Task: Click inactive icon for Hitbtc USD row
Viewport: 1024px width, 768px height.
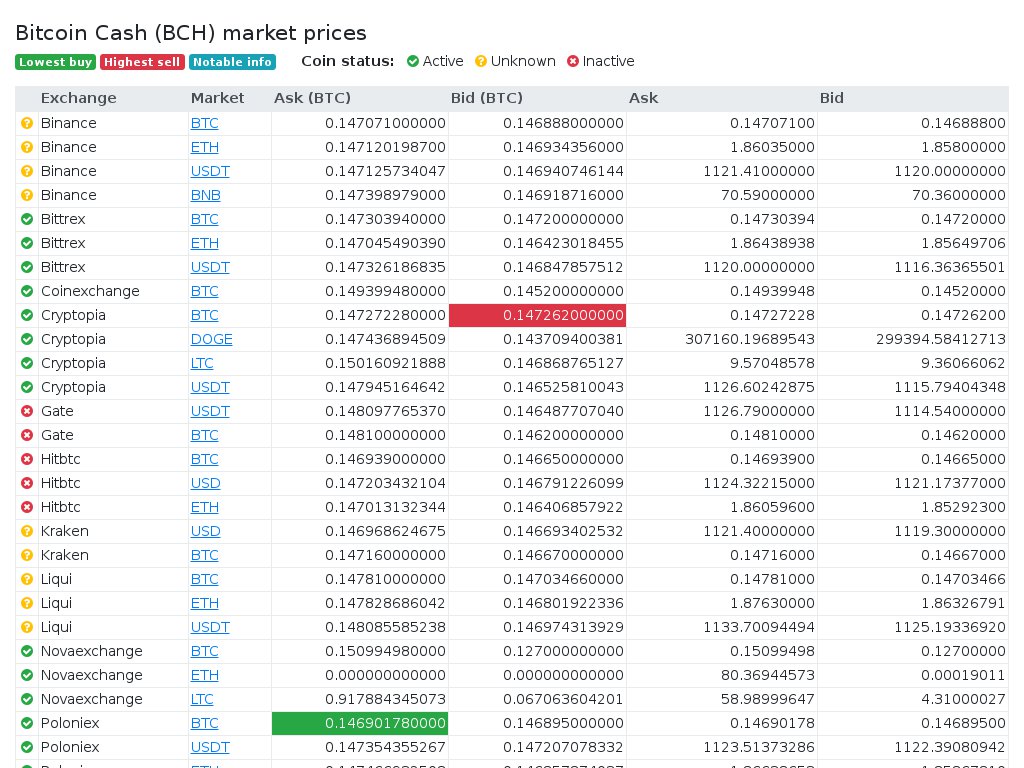Action: 27,483
